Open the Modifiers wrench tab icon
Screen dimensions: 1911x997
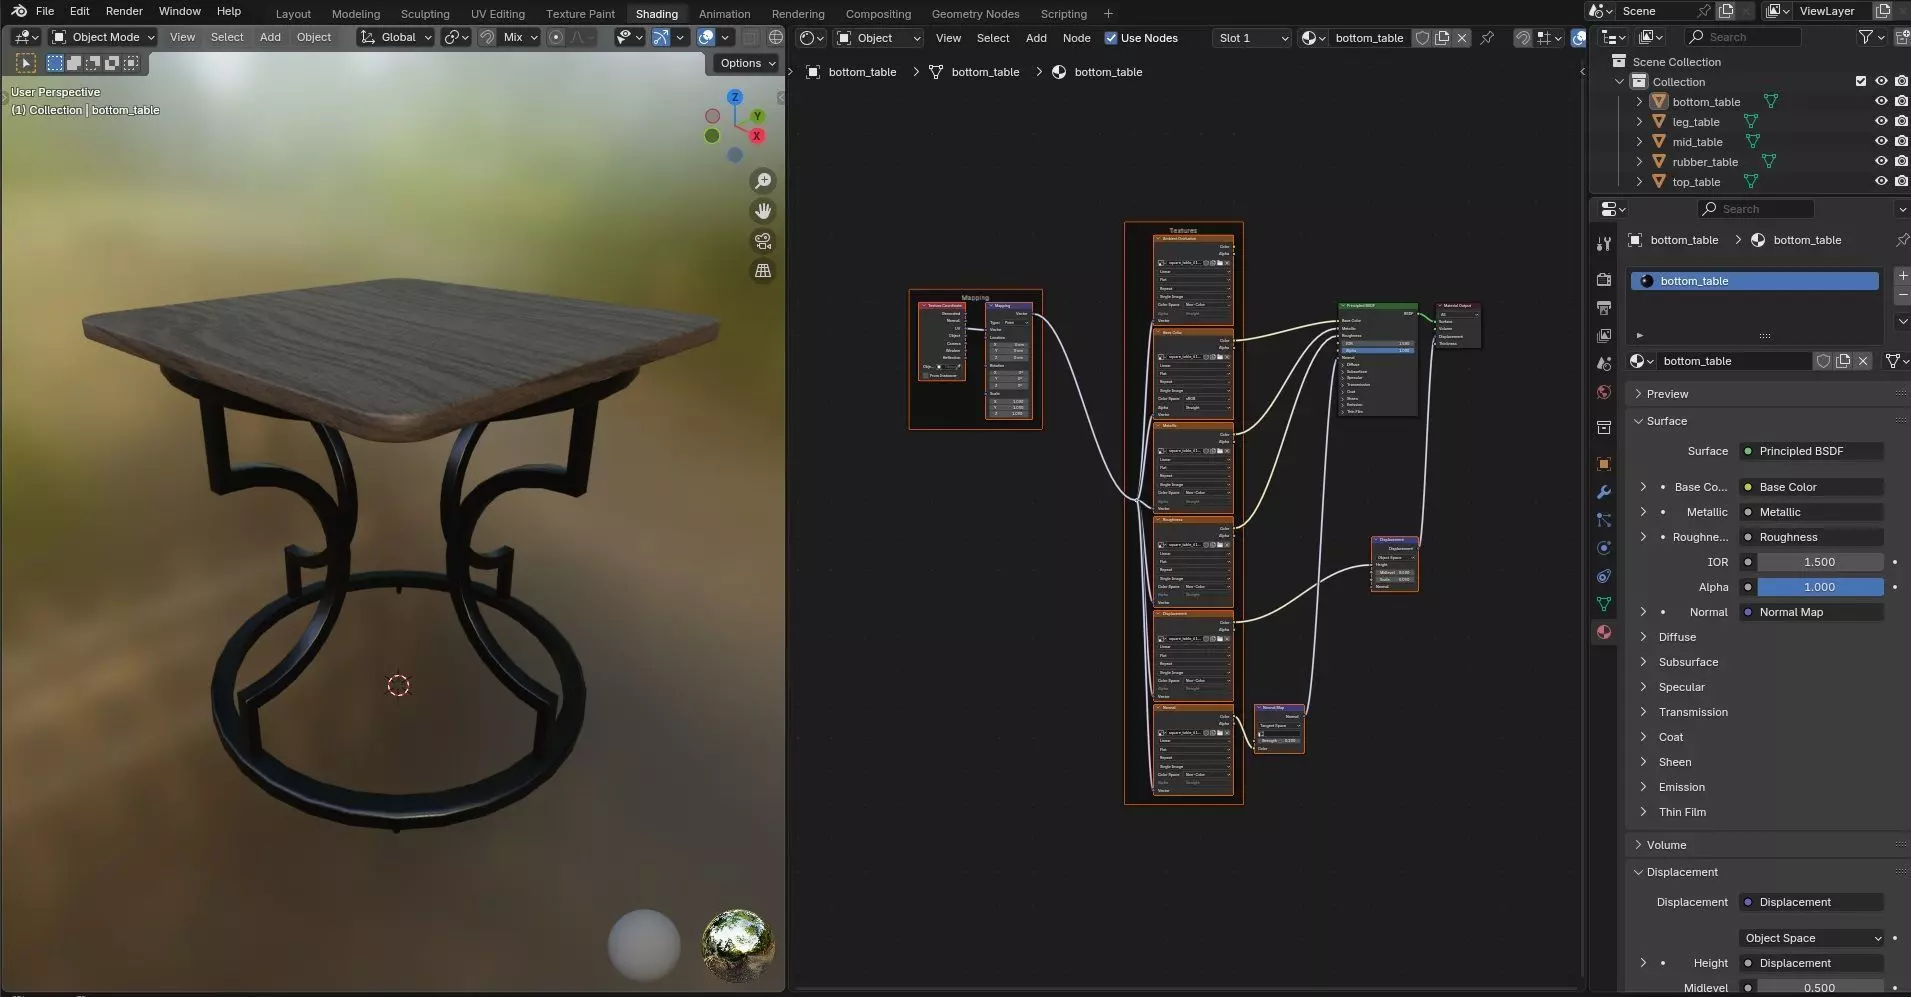coord(1604,492)
